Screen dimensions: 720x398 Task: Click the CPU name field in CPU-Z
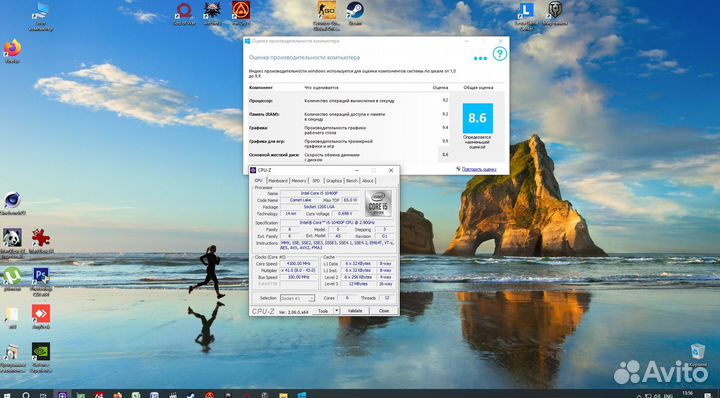[319, 193]
